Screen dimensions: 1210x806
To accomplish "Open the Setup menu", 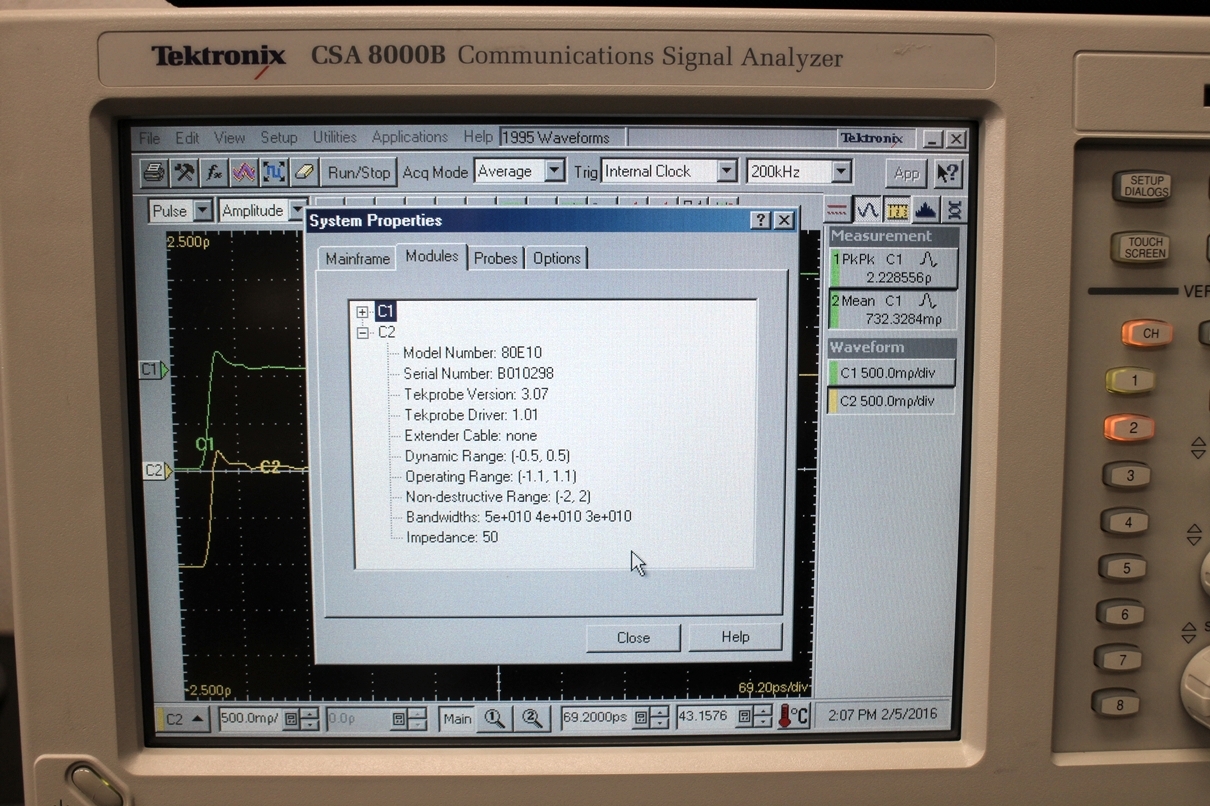I will click(x=279, y=138).
